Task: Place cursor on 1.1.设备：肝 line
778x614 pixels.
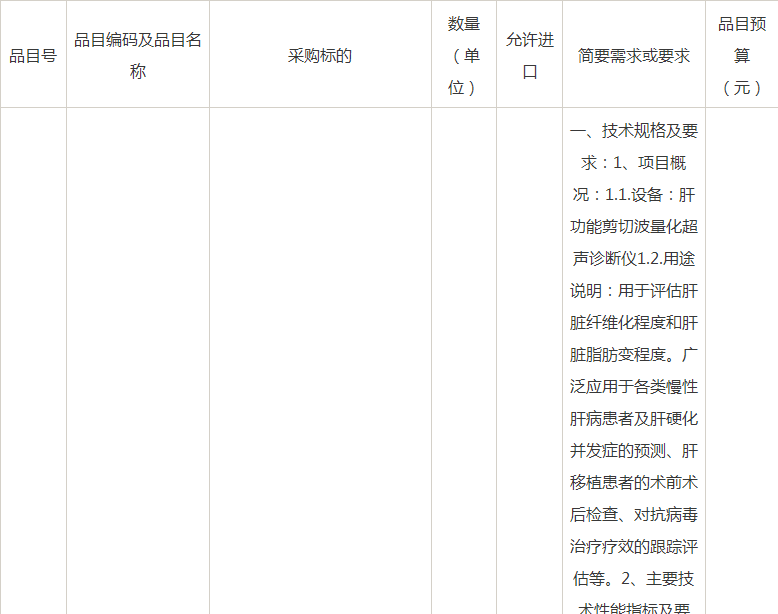Action: click(634, 195)
